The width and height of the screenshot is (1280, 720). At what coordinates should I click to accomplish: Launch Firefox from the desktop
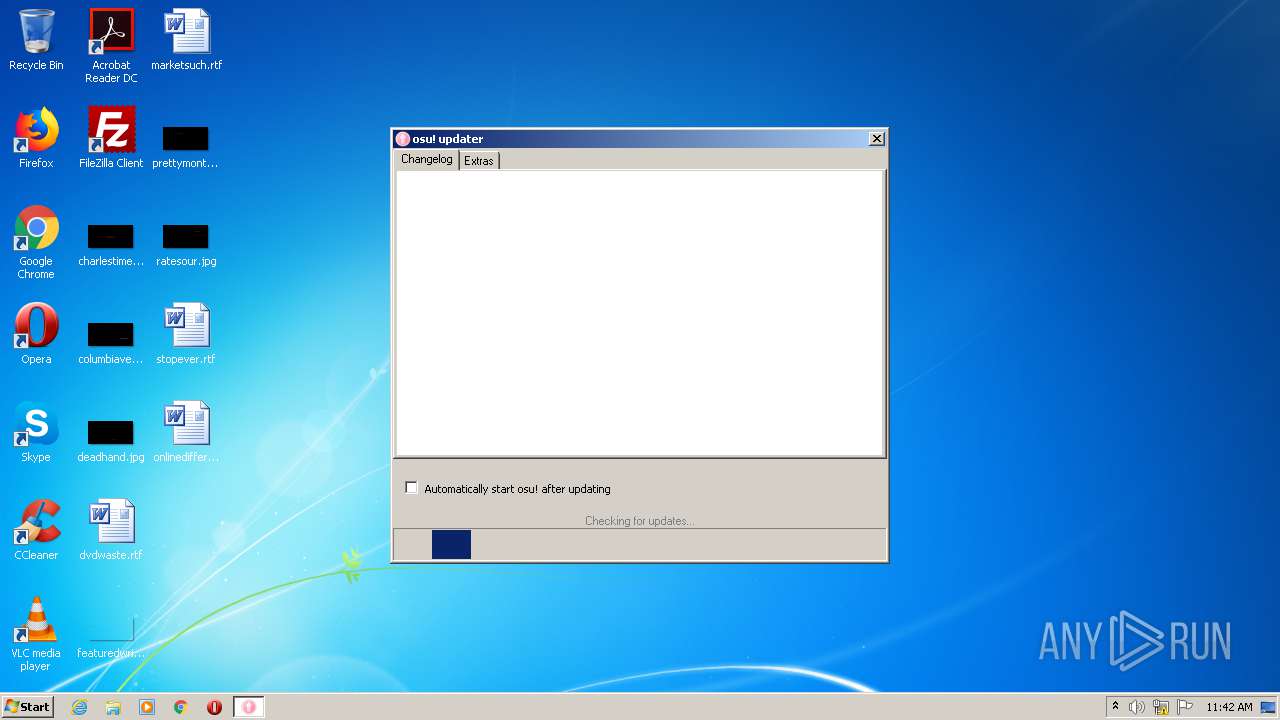[36, 138]
